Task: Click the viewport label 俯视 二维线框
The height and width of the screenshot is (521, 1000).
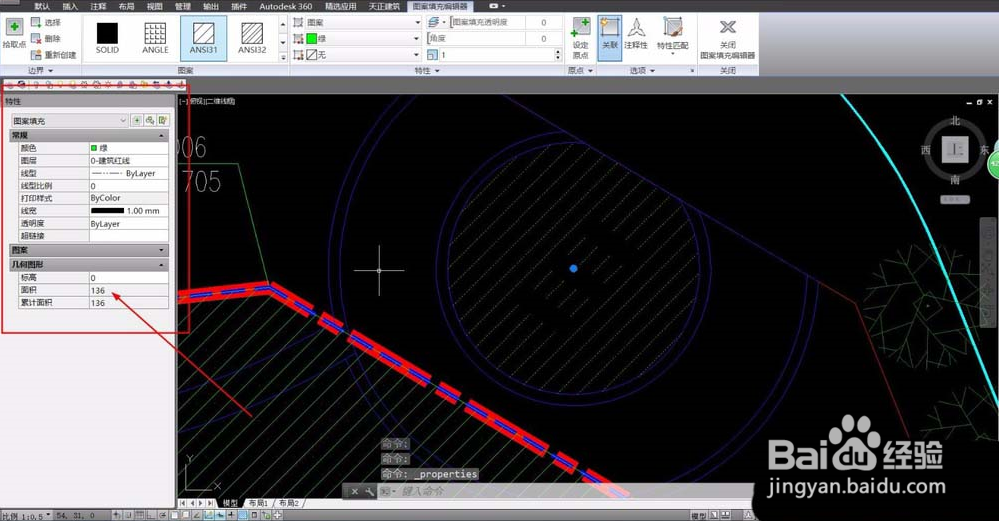Action: click(208, 101)
